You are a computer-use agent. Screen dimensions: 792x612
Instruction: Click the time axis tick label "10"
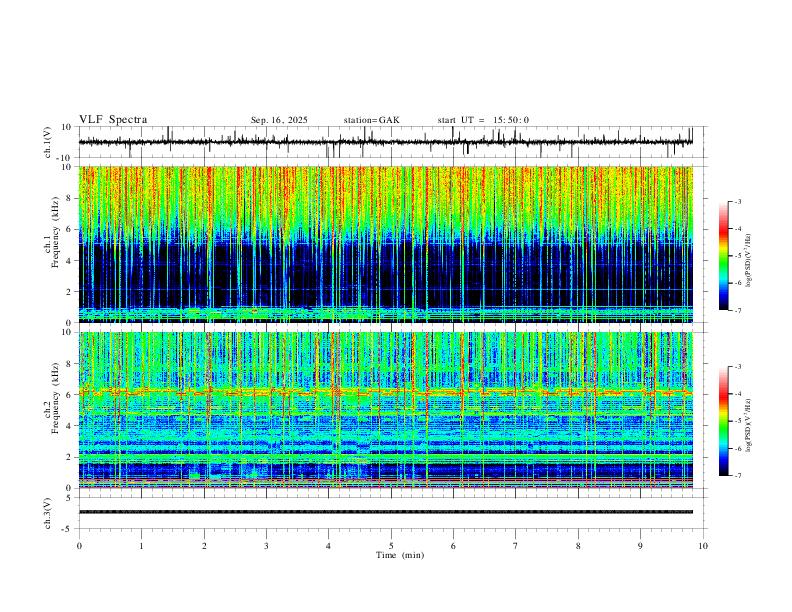tap(703, 546)
